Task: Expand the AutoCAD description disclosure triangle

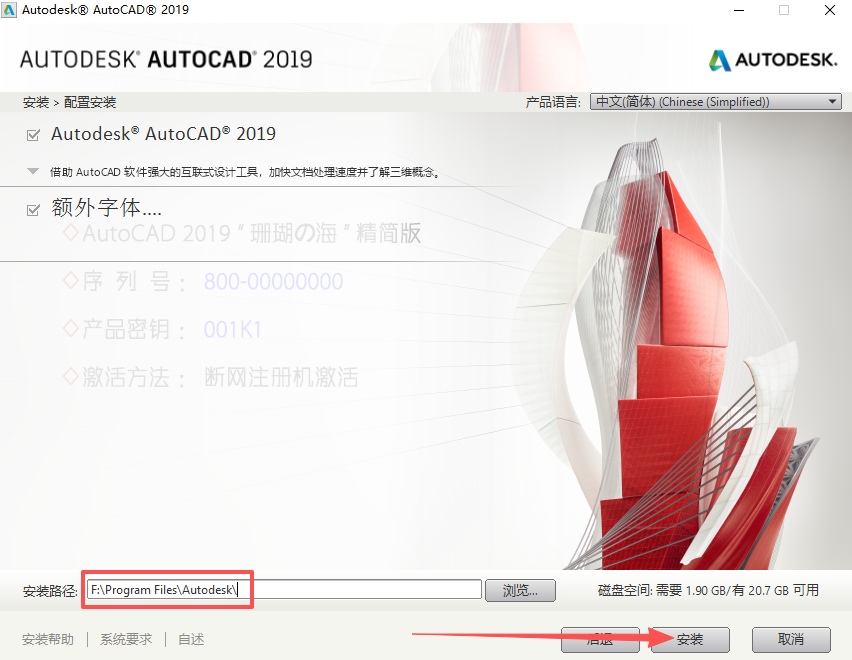Action: pos(33,172)
